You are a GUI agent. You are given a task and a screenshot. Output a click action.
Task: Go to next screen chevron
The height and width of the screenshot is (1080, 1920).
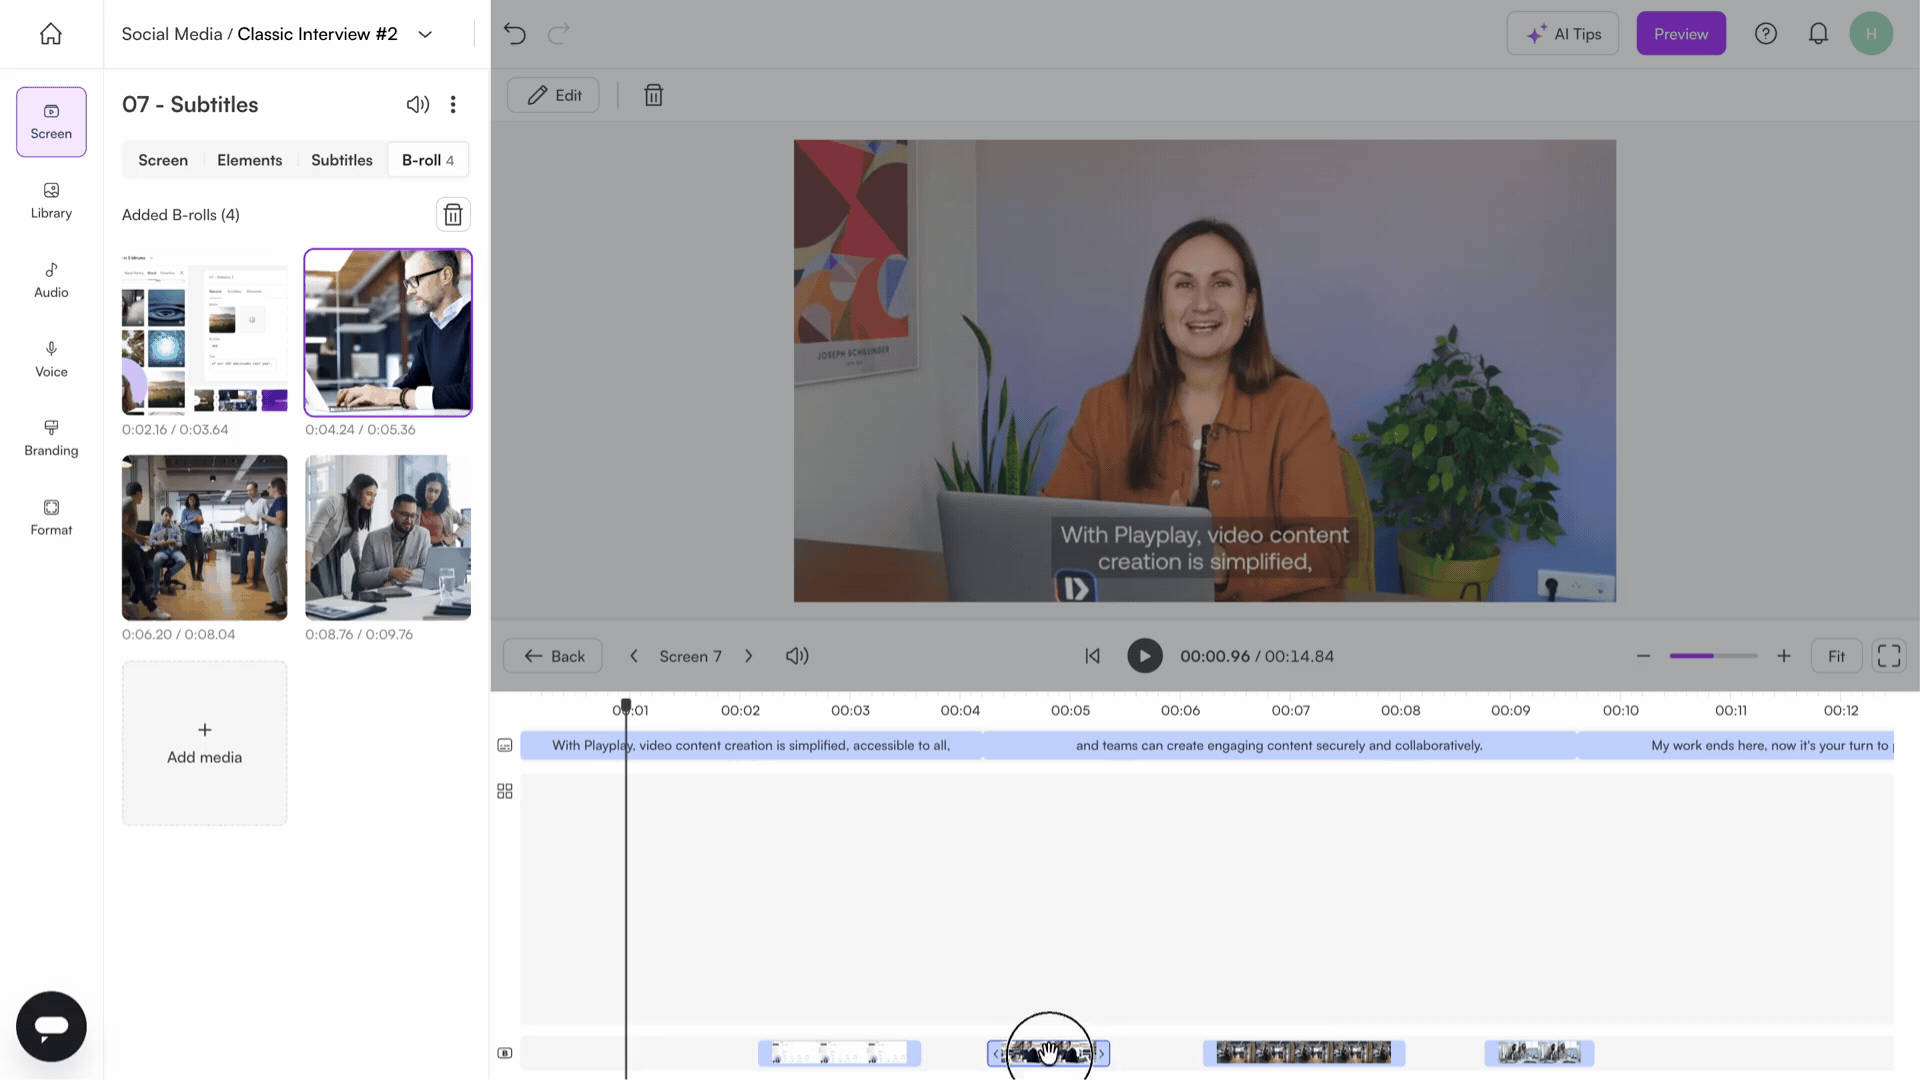tap(748, 656)
